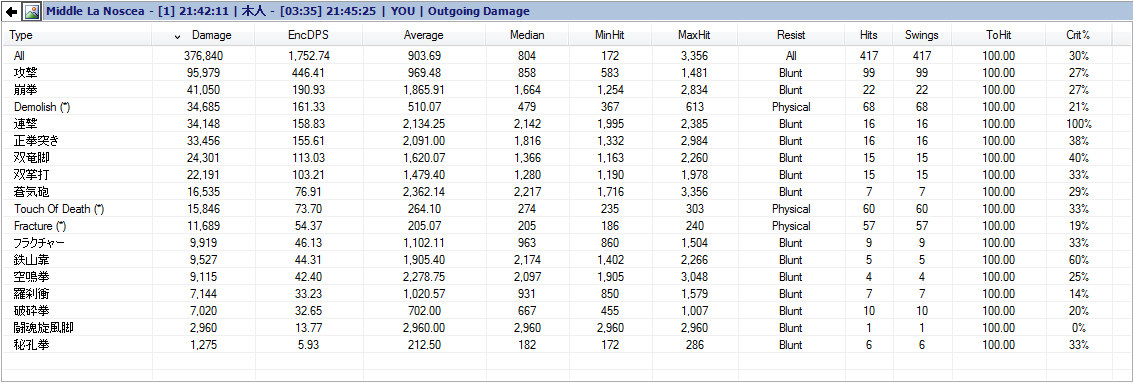Viewport: 1134px width, 387px height.
Task: Click EncDPS cell 5.93
Action: click(x=310, y=344)
